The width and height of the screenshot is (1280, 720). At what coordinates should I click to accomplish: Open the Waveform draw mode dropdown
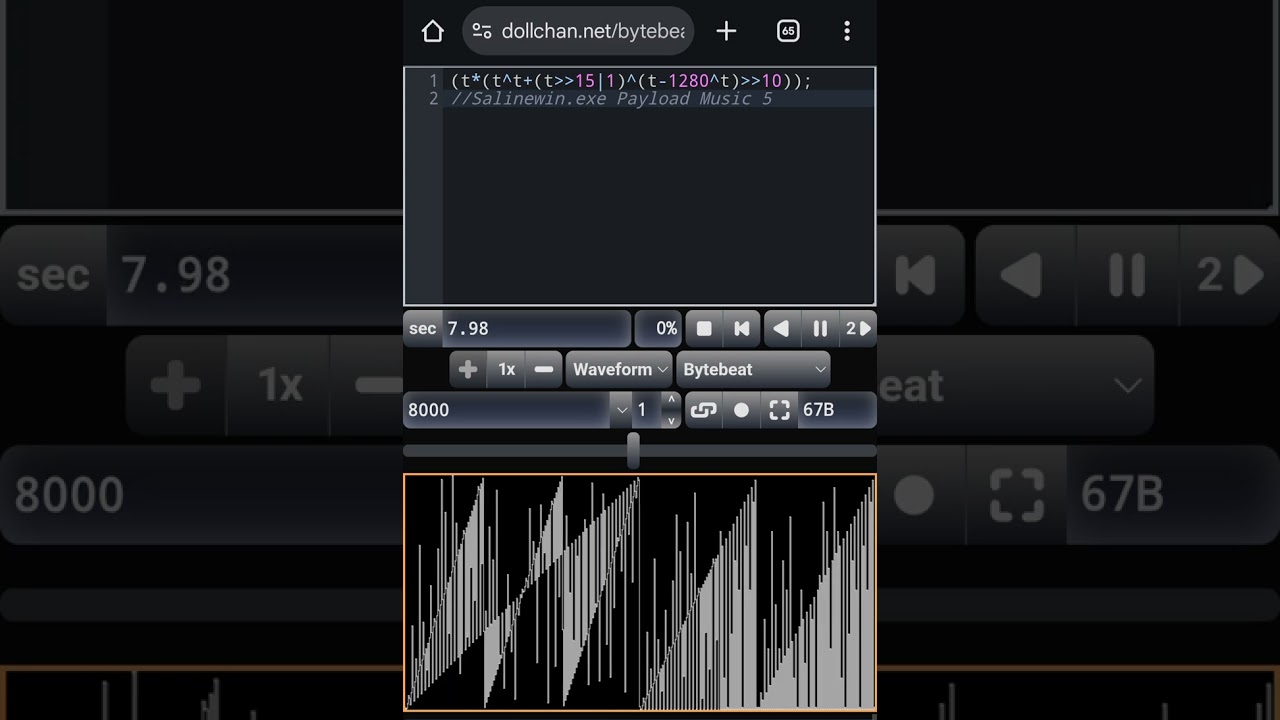619,369
